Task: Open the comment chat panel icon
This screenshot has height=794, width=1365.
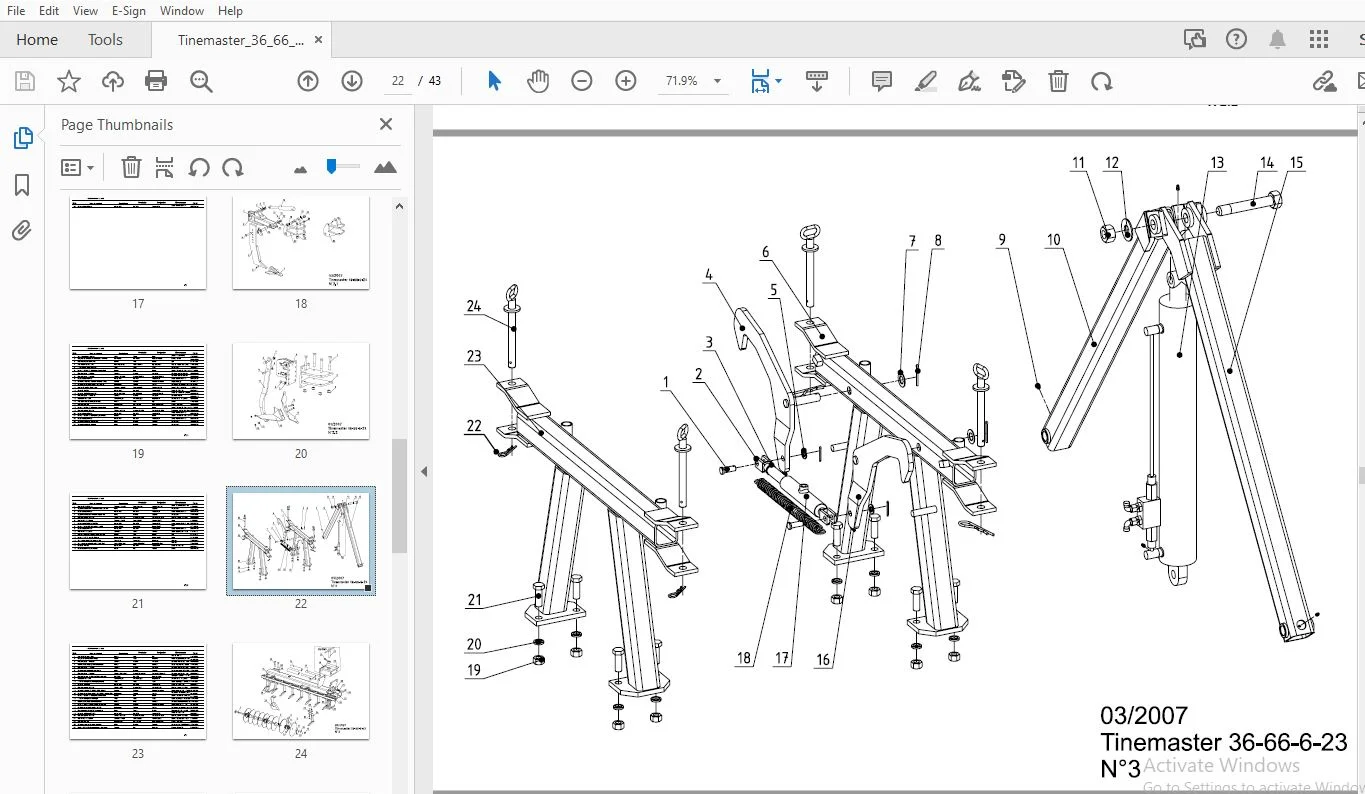Action: click(1194, 40)
